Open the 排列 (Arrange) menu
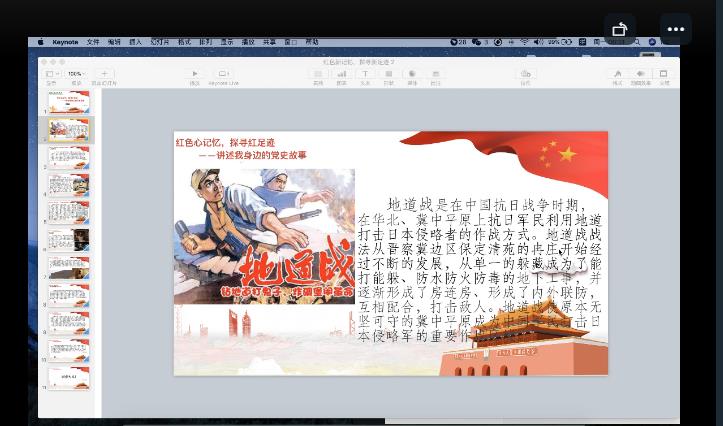This screenshot has height=426, width=723. pos(206,42)
